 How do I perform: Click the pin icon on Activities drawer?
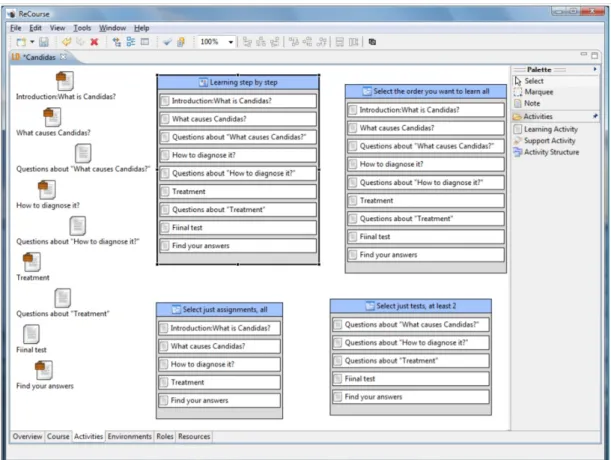595,116
